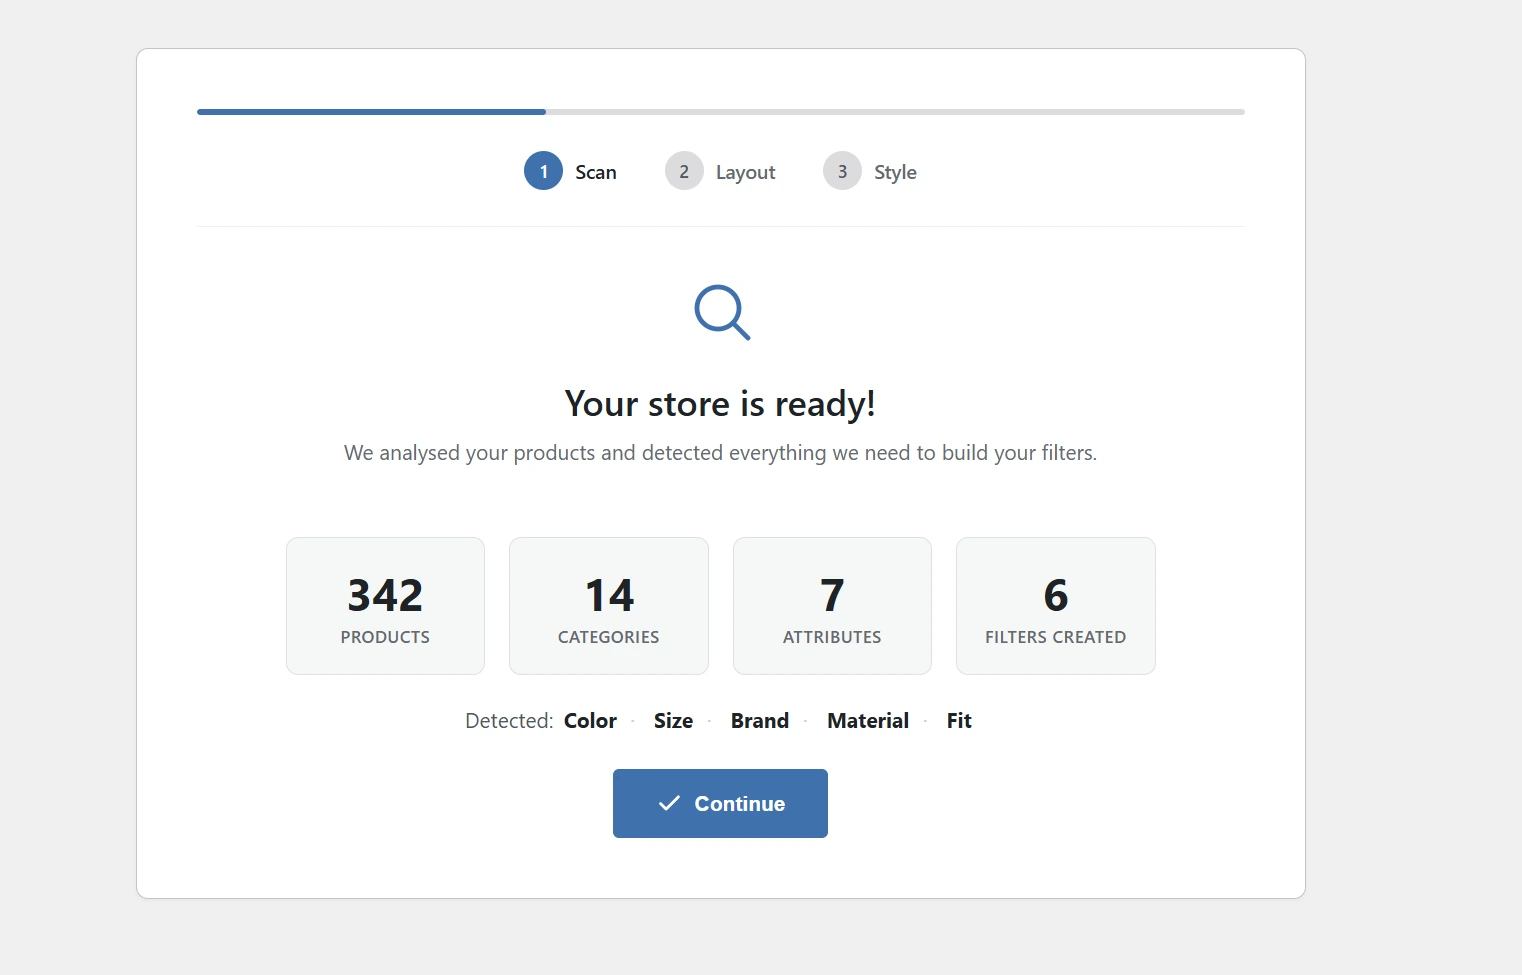Click detected attribute Material
Image resolution: width=1522 pixels, height=975 pixels.
tap(868, 721)
